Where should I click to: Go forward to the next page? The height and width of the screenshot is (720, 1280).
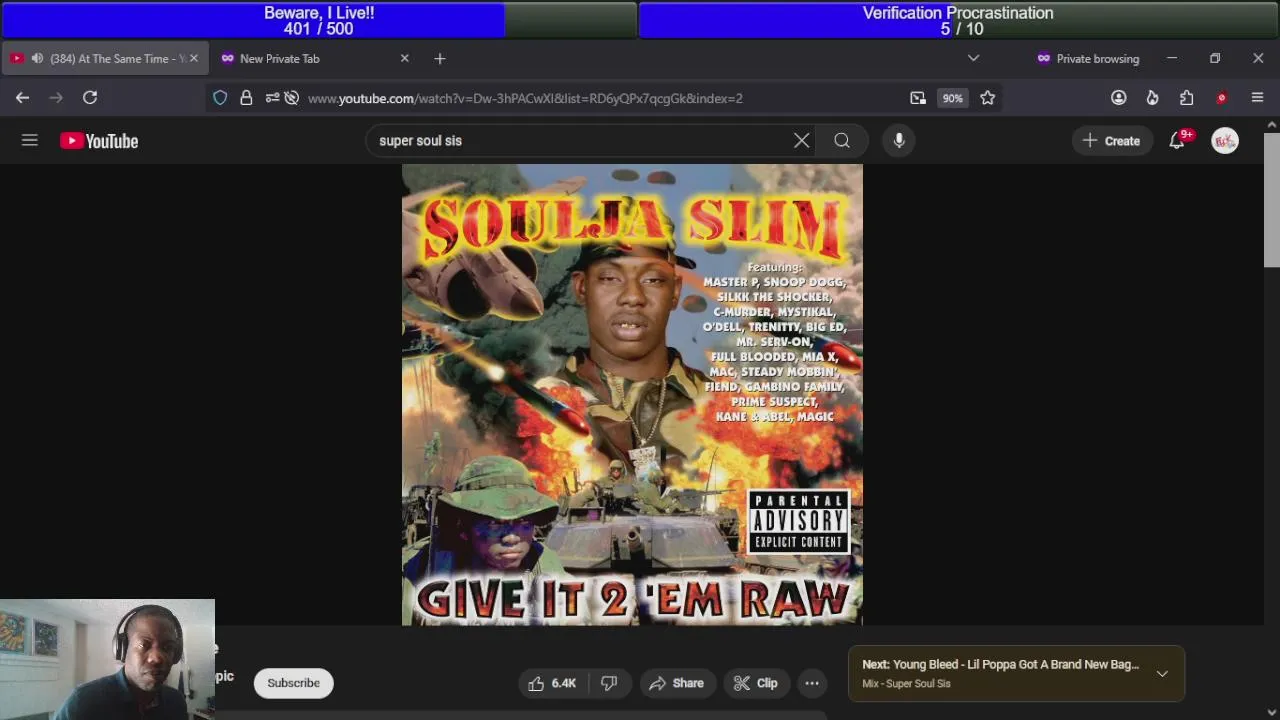(56, 97)
